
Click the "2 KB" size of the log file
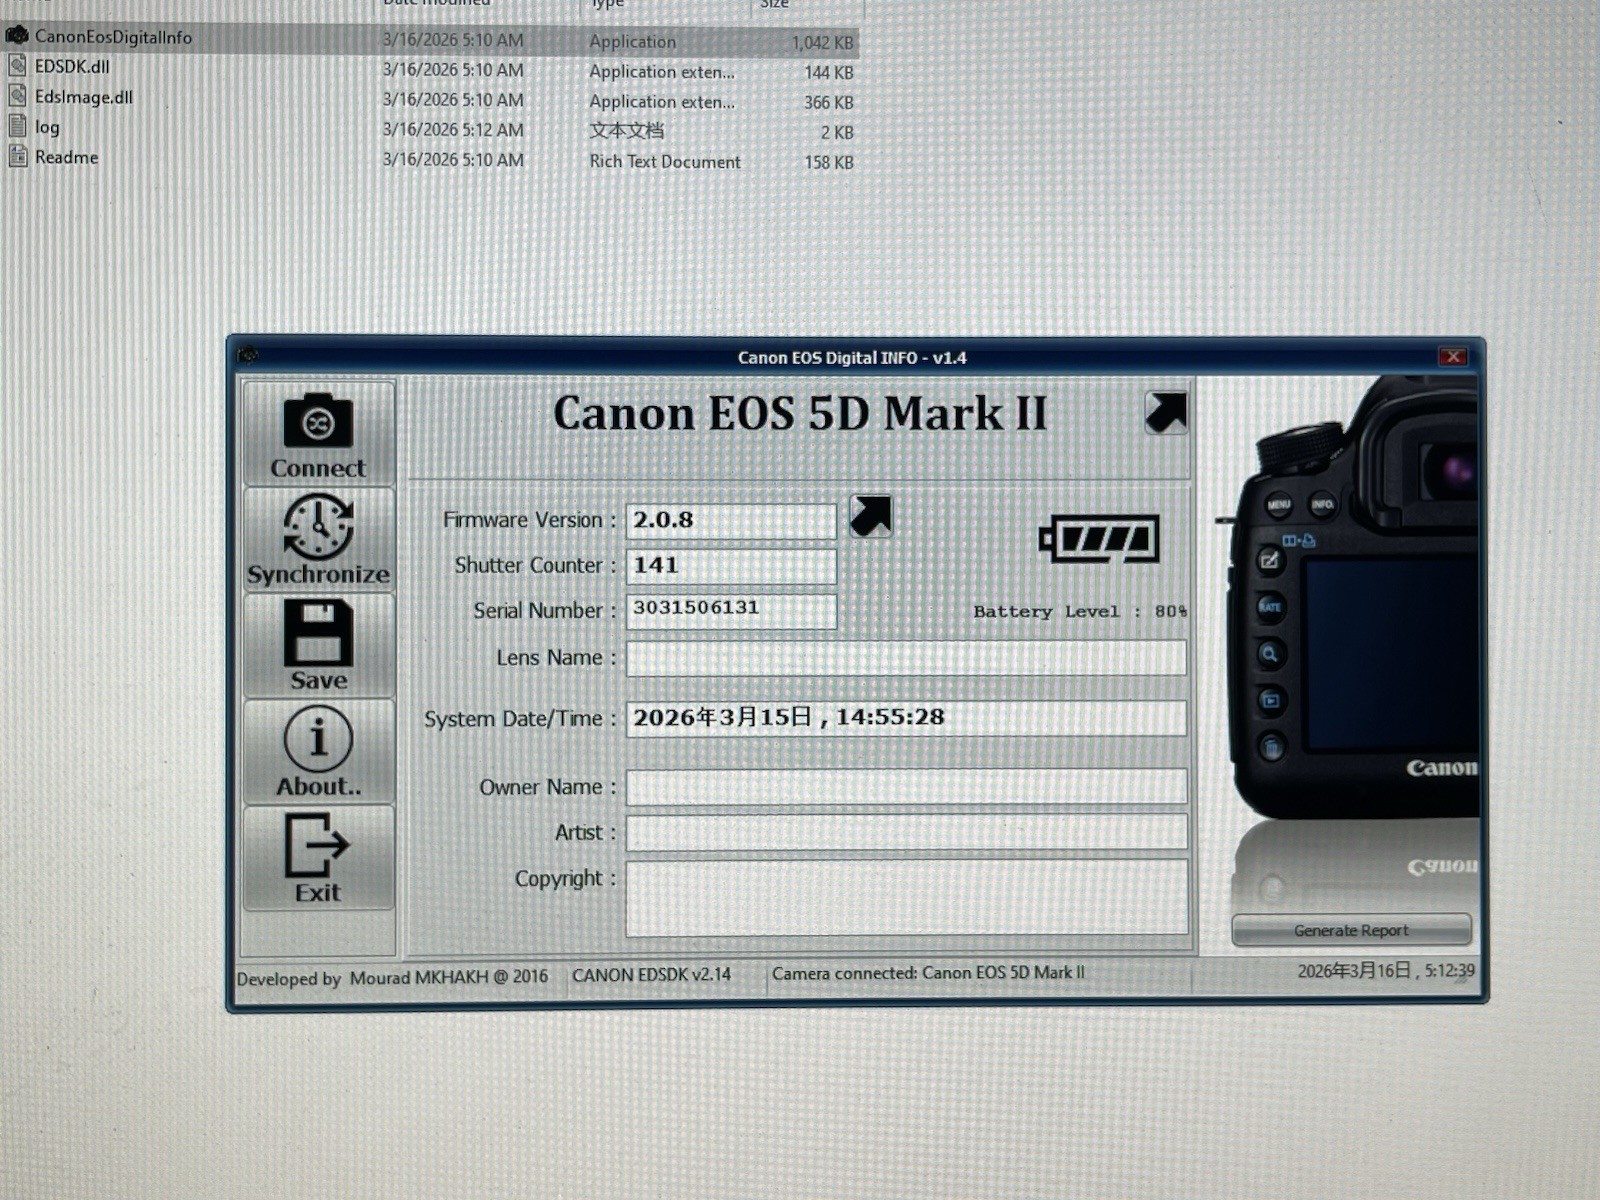[837, 132]
